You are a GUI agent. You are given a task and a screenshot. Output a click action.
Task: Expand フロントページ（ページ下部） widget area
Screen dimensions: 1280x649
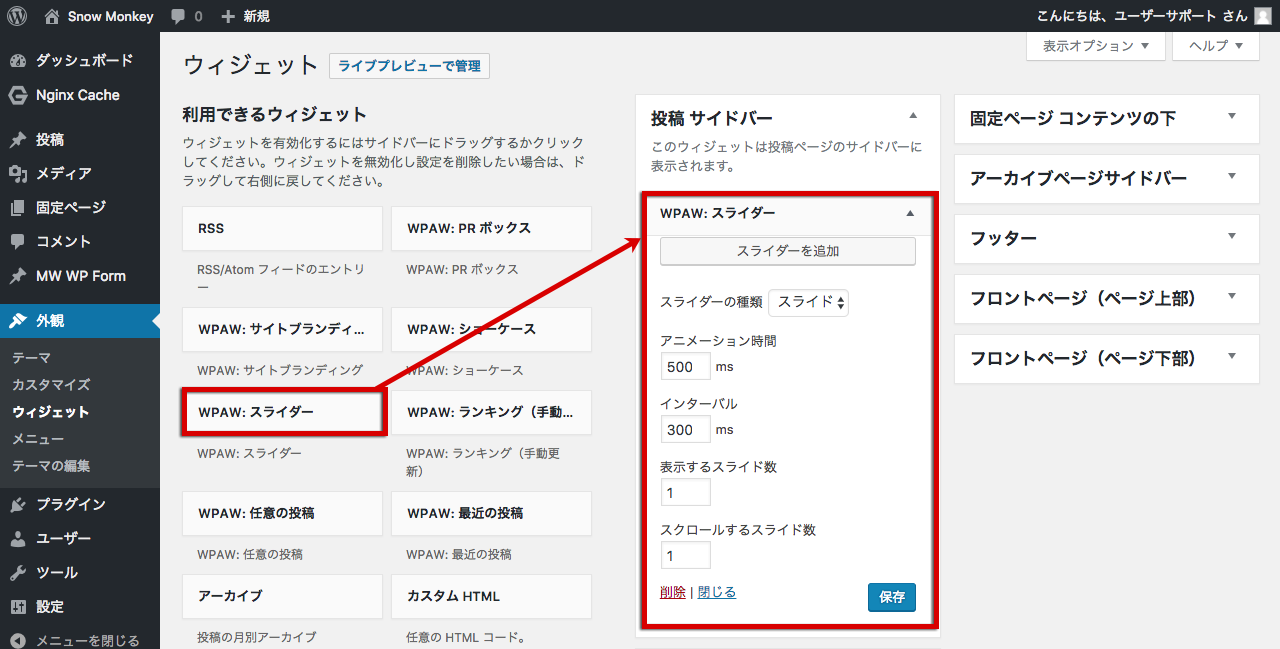(1232, 357)
